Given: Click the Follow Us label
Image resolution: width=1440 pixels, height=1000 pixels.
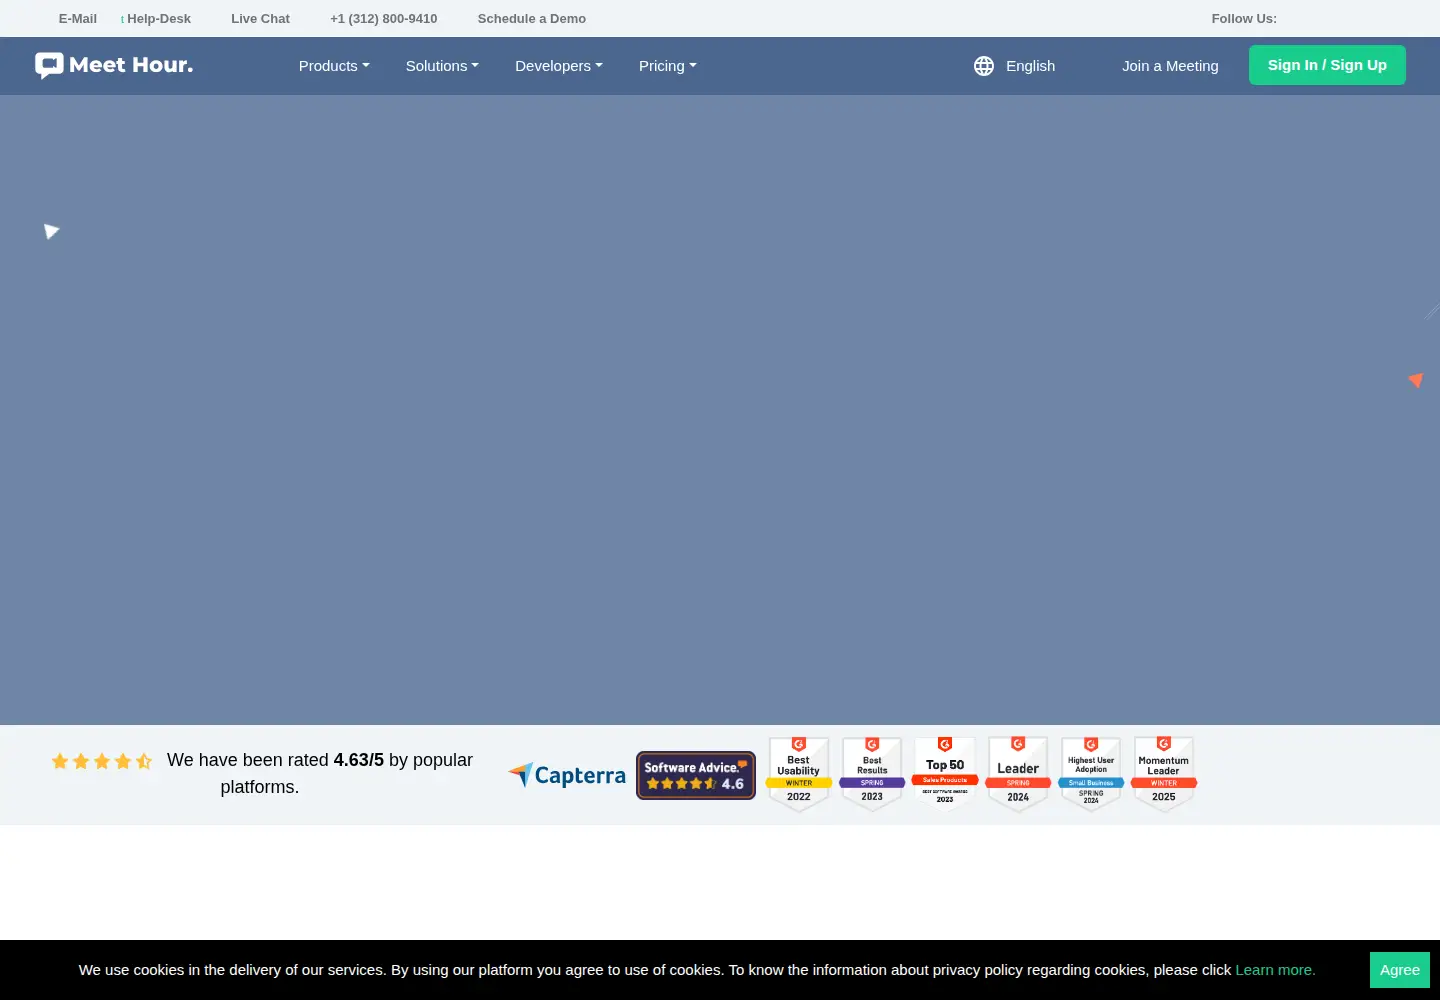Looking at the screenshot, I should 1244,19.
